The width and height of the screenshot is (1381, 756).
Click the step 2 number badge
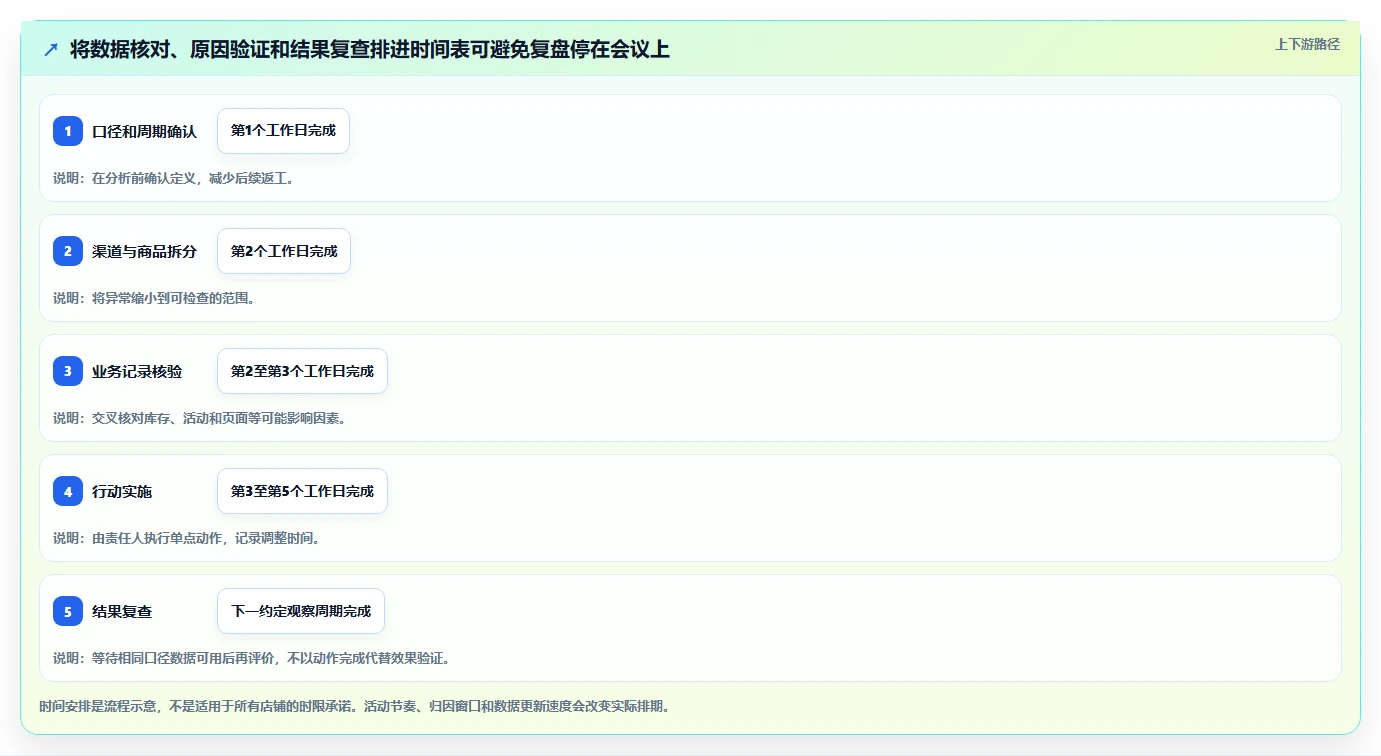click(x=68, y=251)
